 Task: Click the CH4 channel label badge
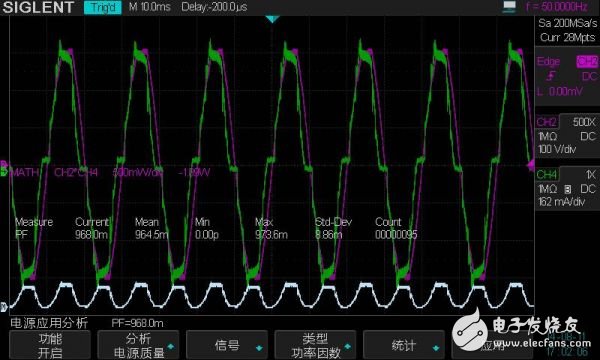pyautogui.click(x=547, y=174)
